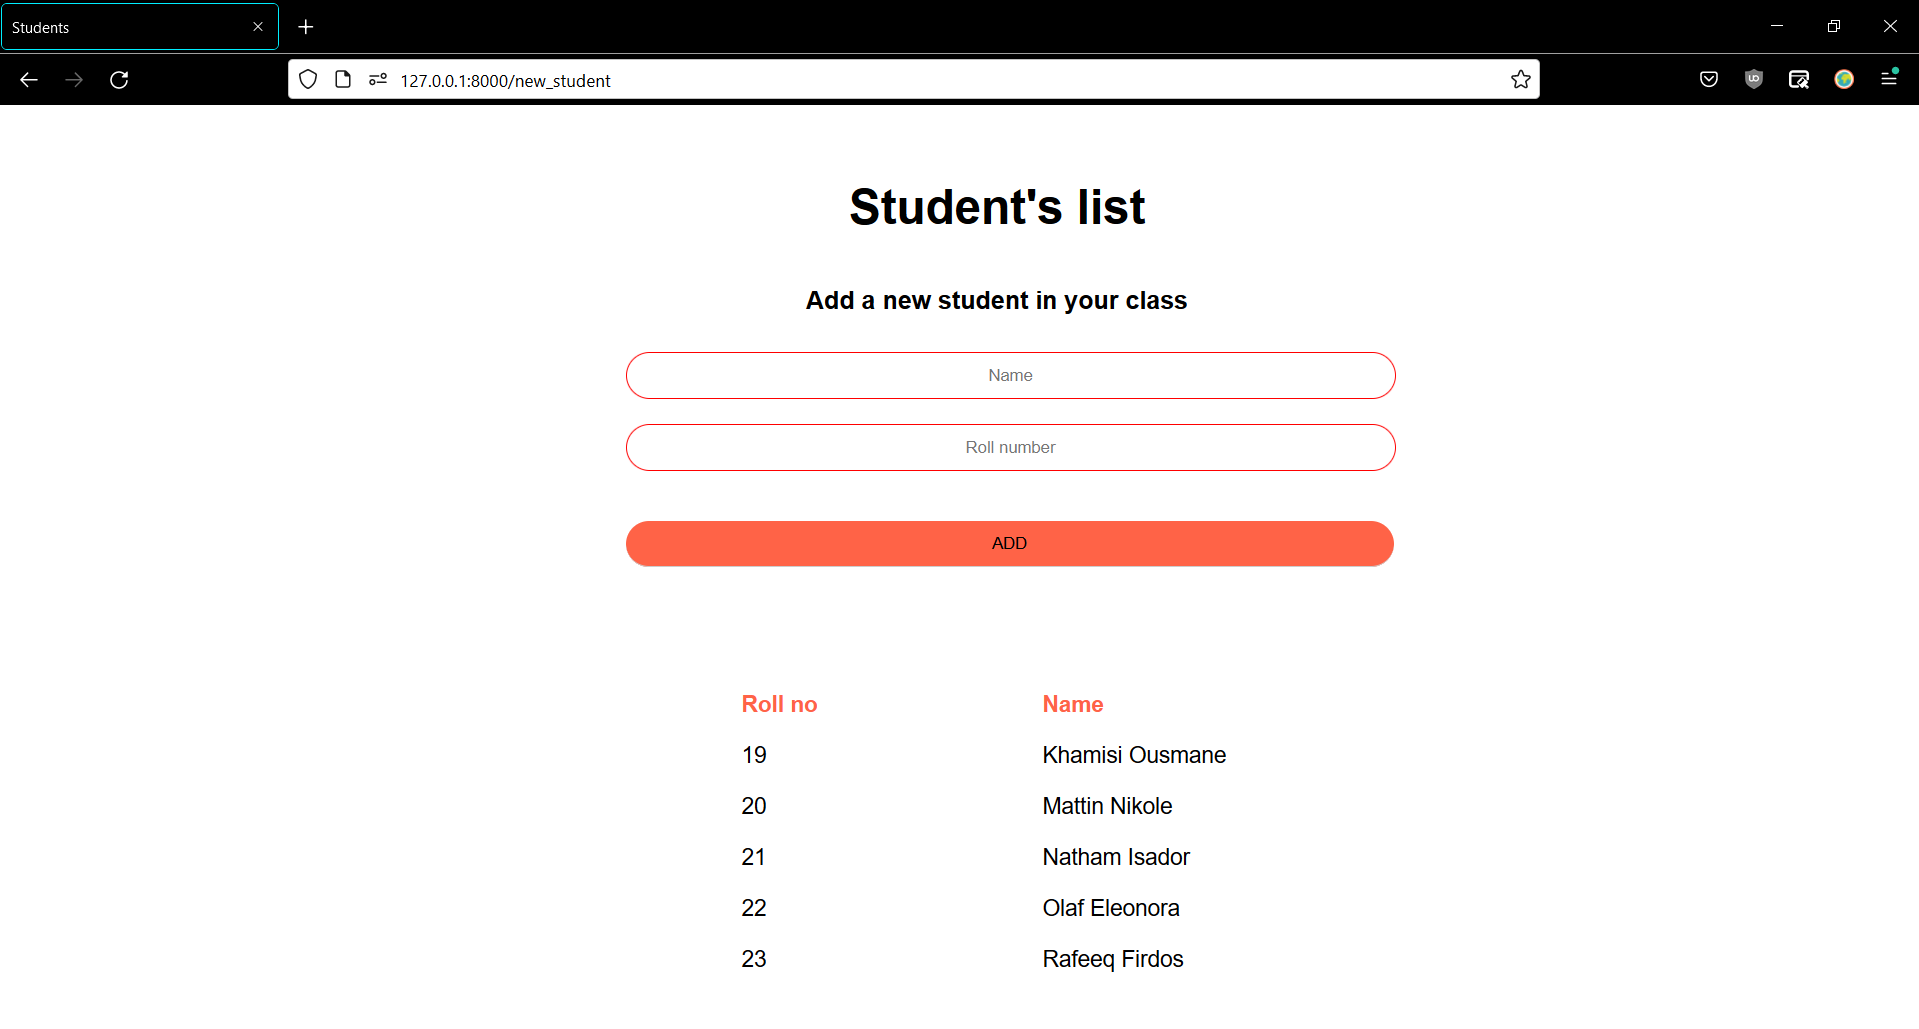Open the search extension icon in toolbar
This screenshot has width=1919, height=1029.
coord(1799,80)
